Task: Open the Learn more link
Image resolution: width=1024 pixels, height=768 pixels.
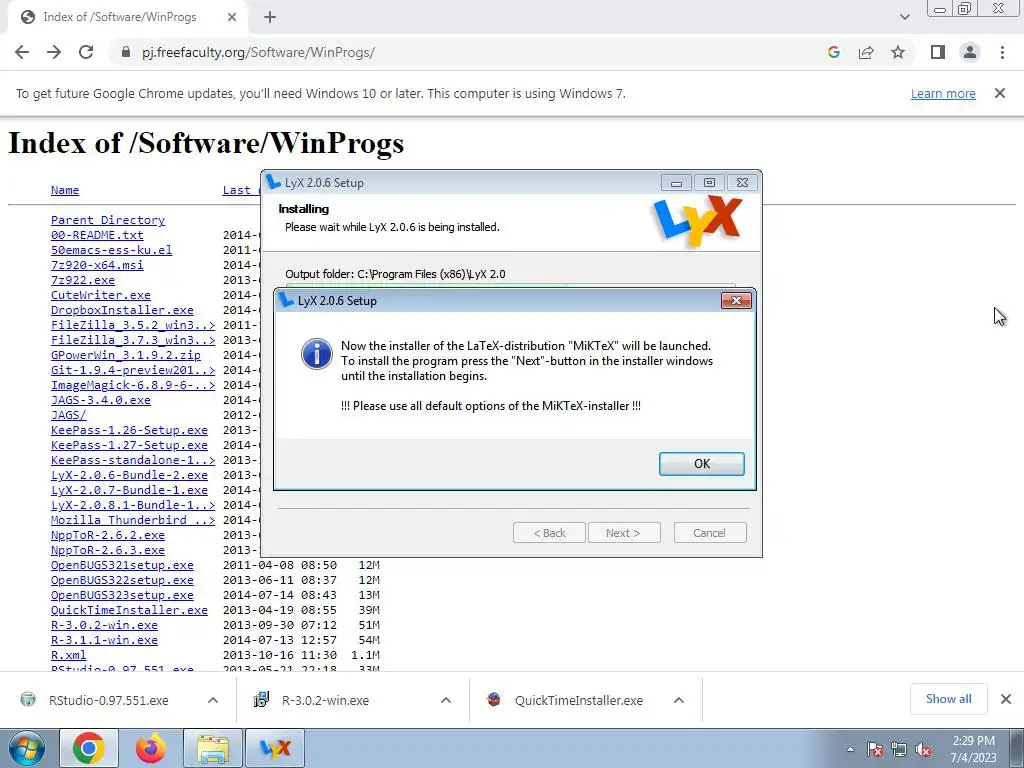Action: 943,93
